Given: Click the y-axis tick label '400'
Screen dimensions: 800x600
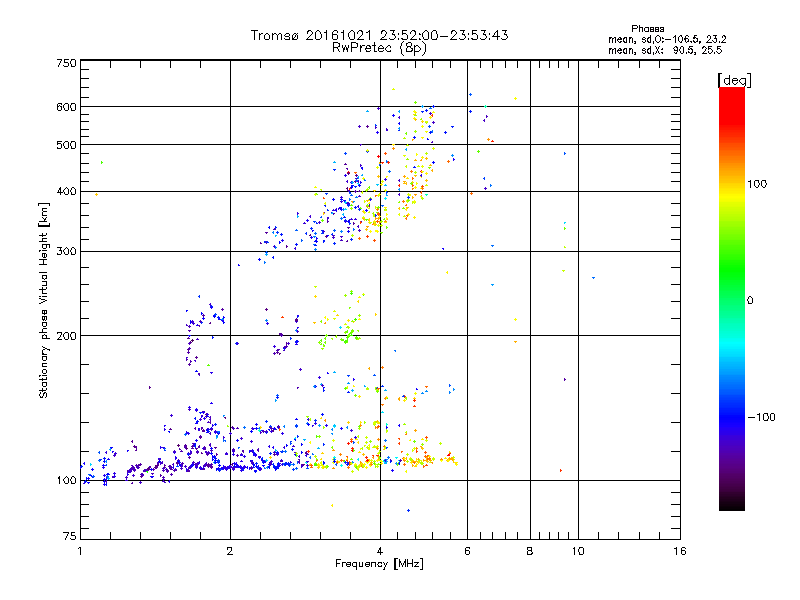Looking at the screenshot, I should click(66, 191).
